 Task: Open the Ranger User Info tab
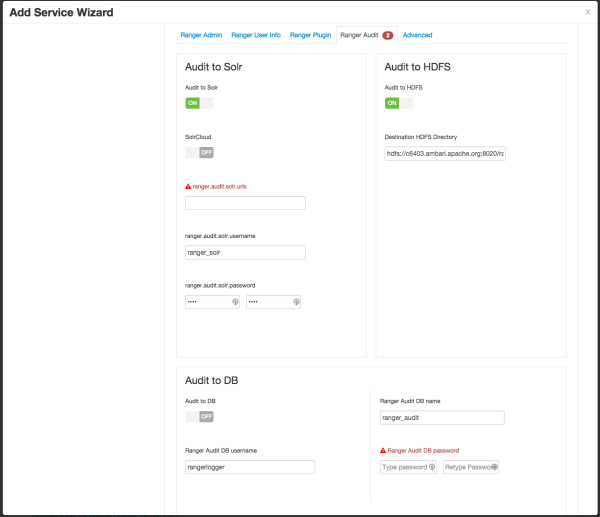pyautogui.click(x=256, y=35)
